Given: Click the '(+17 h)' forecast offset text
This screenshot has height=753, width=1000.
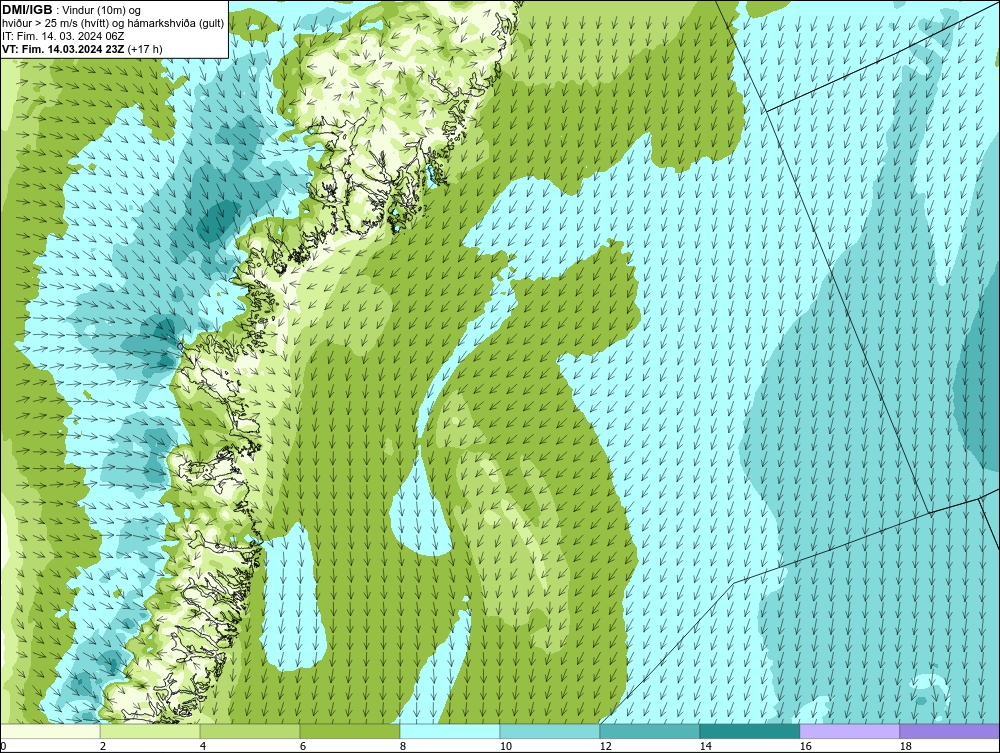Looking at the screenshot, I should coord(145,49).
